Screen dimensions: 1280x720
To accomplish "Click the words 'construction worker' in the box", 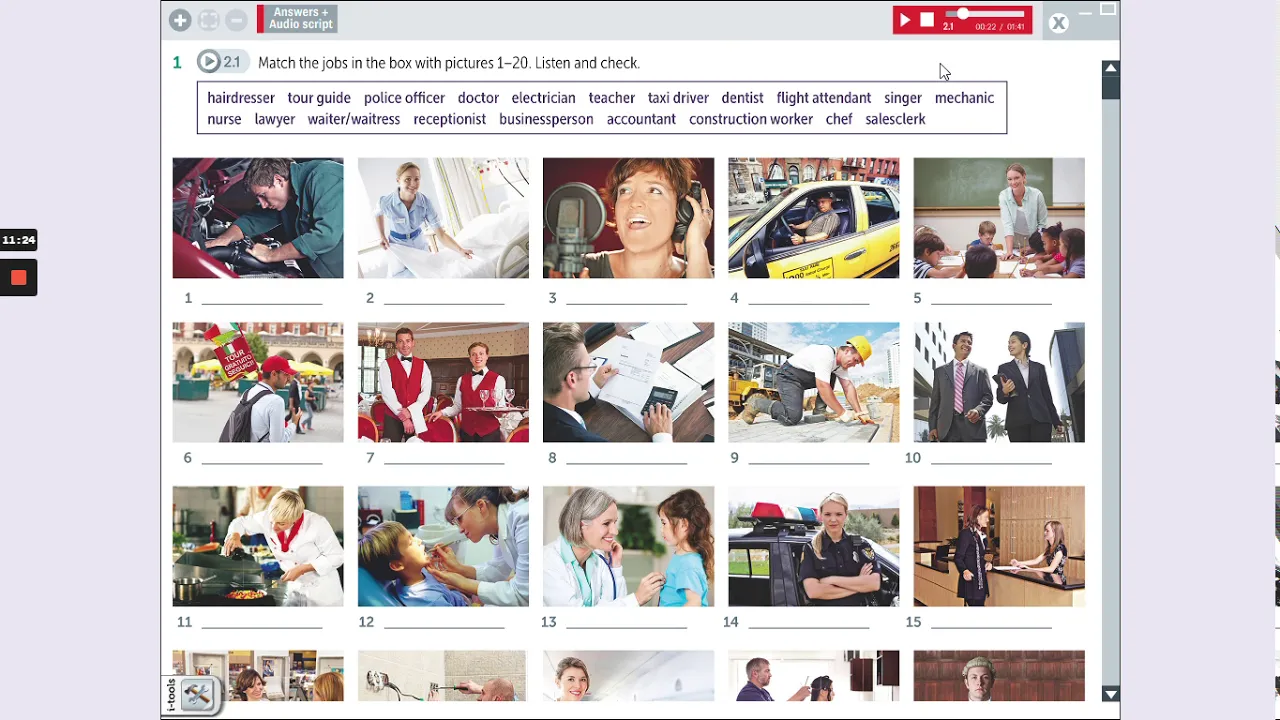I will click(x=751, y=119).
